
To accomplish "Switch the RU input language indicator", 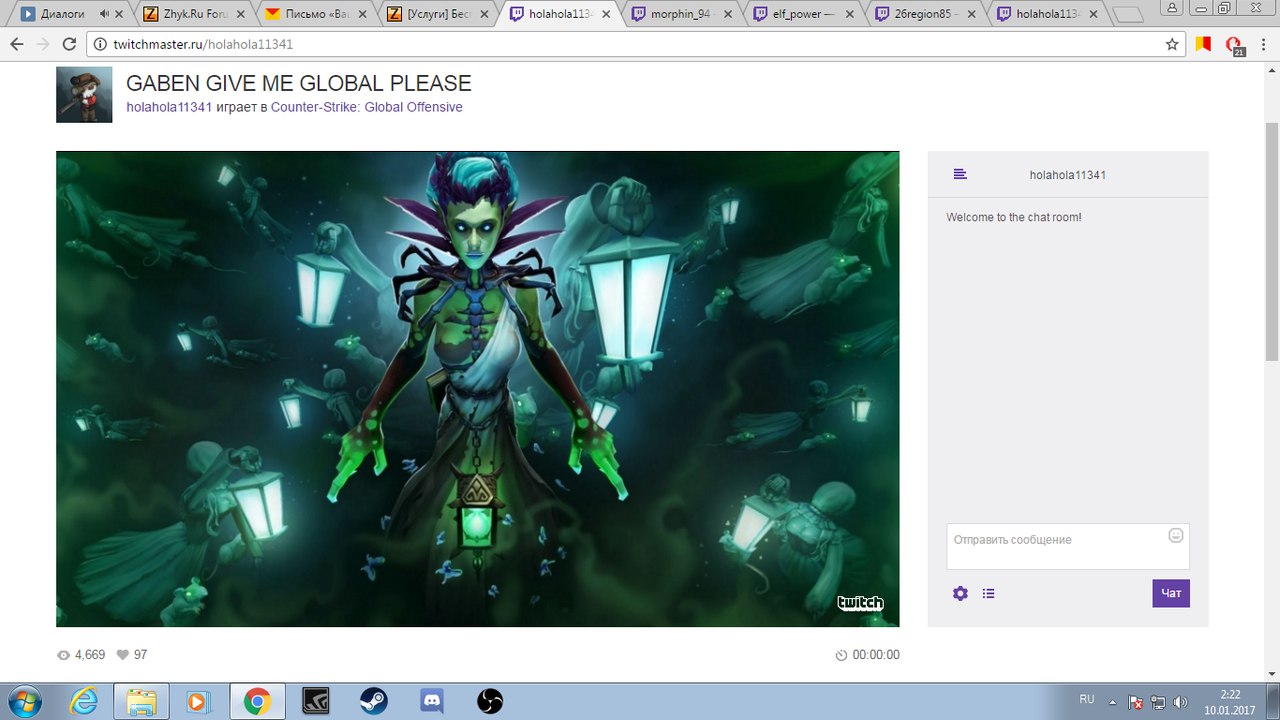I will [1087, 700].
